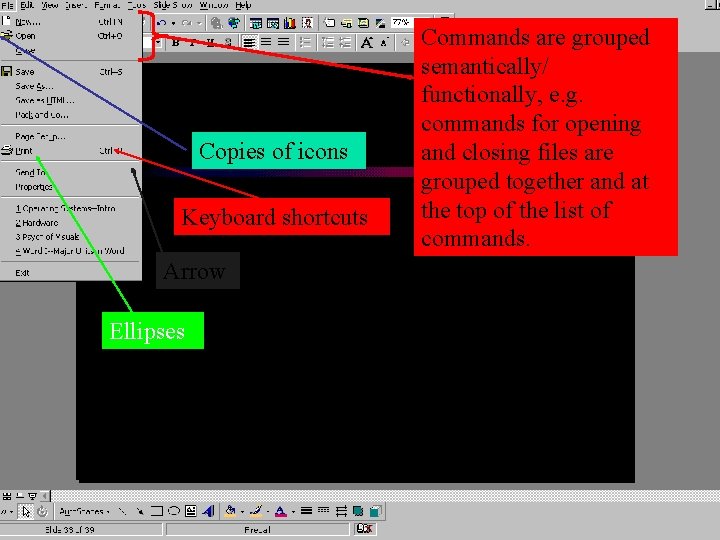
Task: Click the New Slide icon
Action: click(329, 22)
